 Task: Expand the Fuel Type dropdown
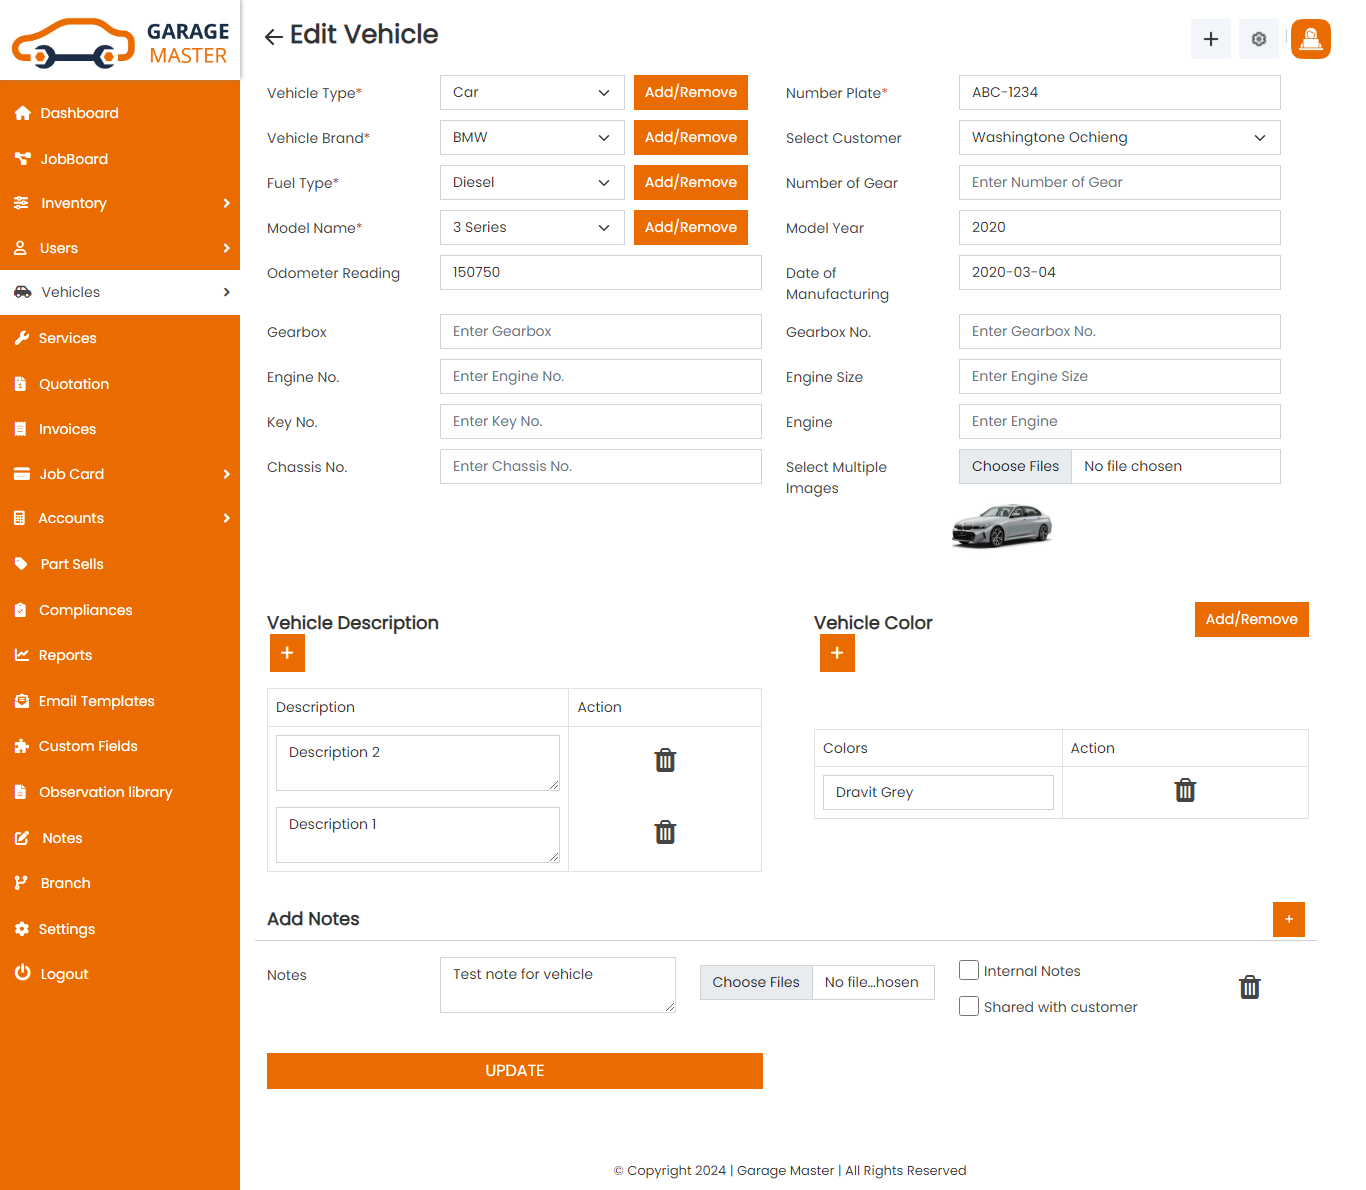532,183
